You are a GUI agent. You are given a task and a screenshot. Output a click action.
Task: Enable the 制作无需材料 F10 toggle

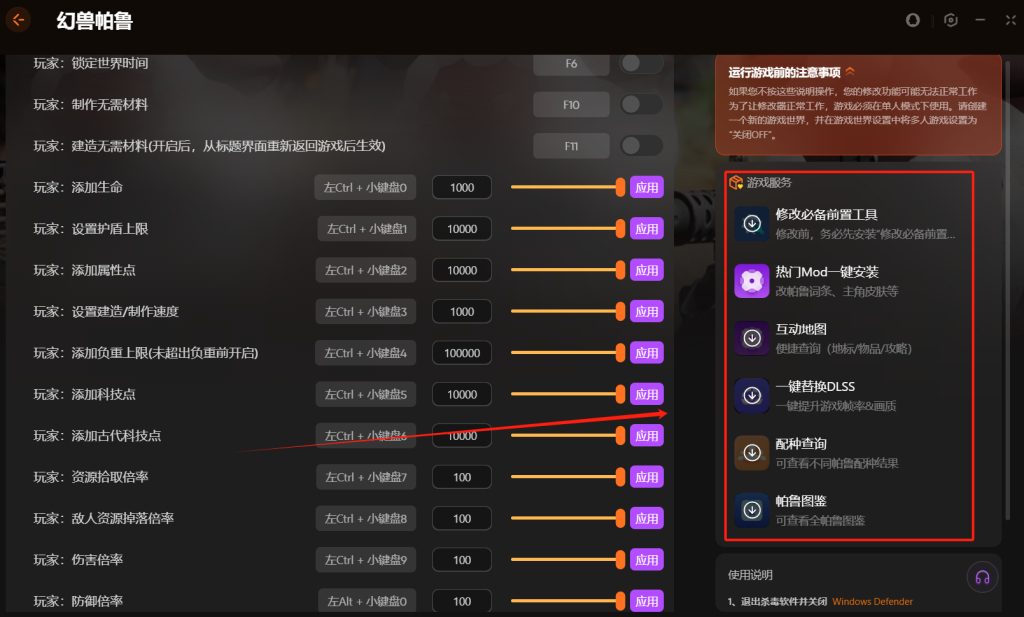click(641, 104)
